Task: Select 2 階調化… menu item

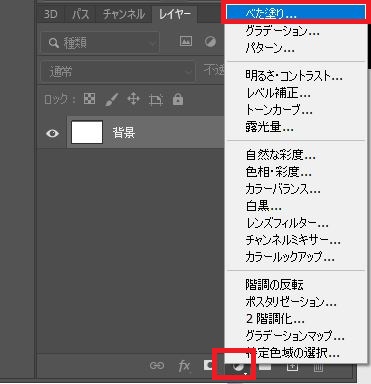Action: pos(296,319)
